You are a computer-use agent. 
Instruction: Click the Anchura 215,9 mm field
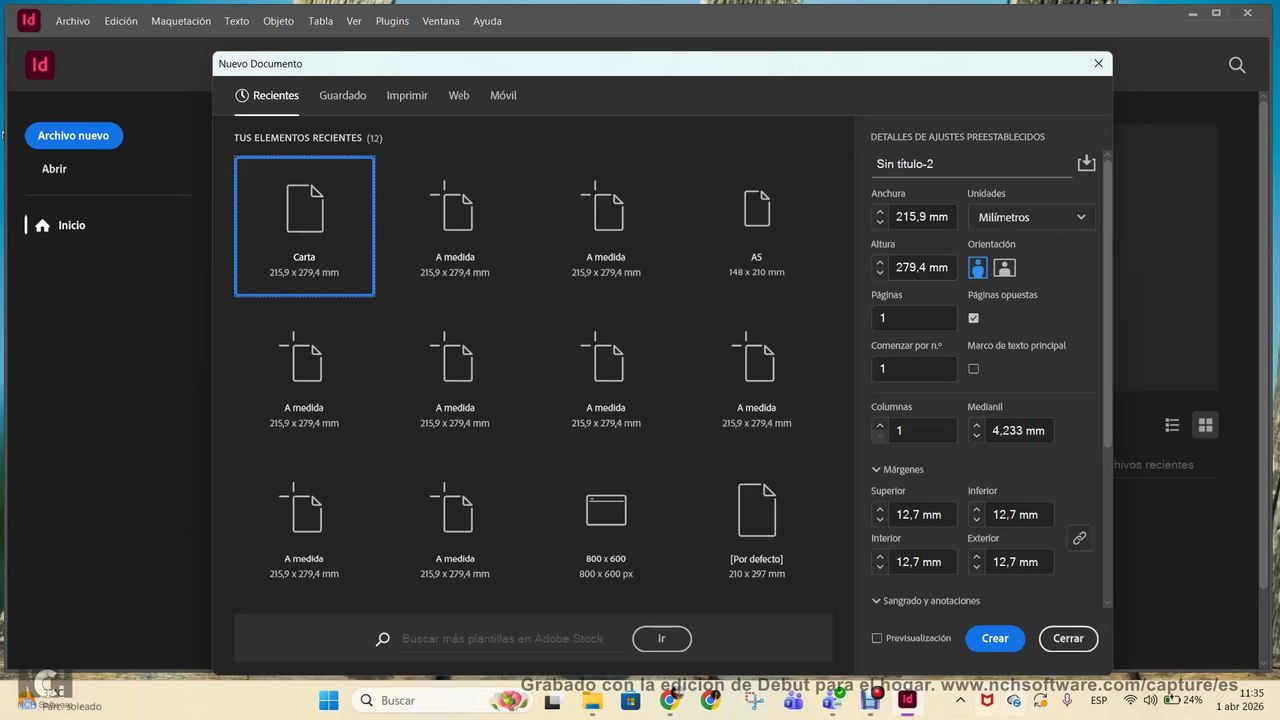(x=922, y=217)
